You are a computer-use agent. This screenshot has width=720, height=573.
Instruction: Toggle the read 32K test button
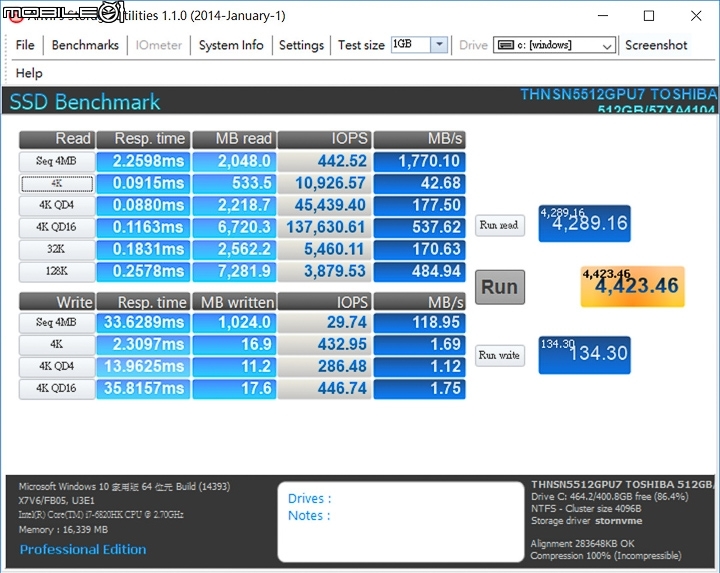click(57, 249)
